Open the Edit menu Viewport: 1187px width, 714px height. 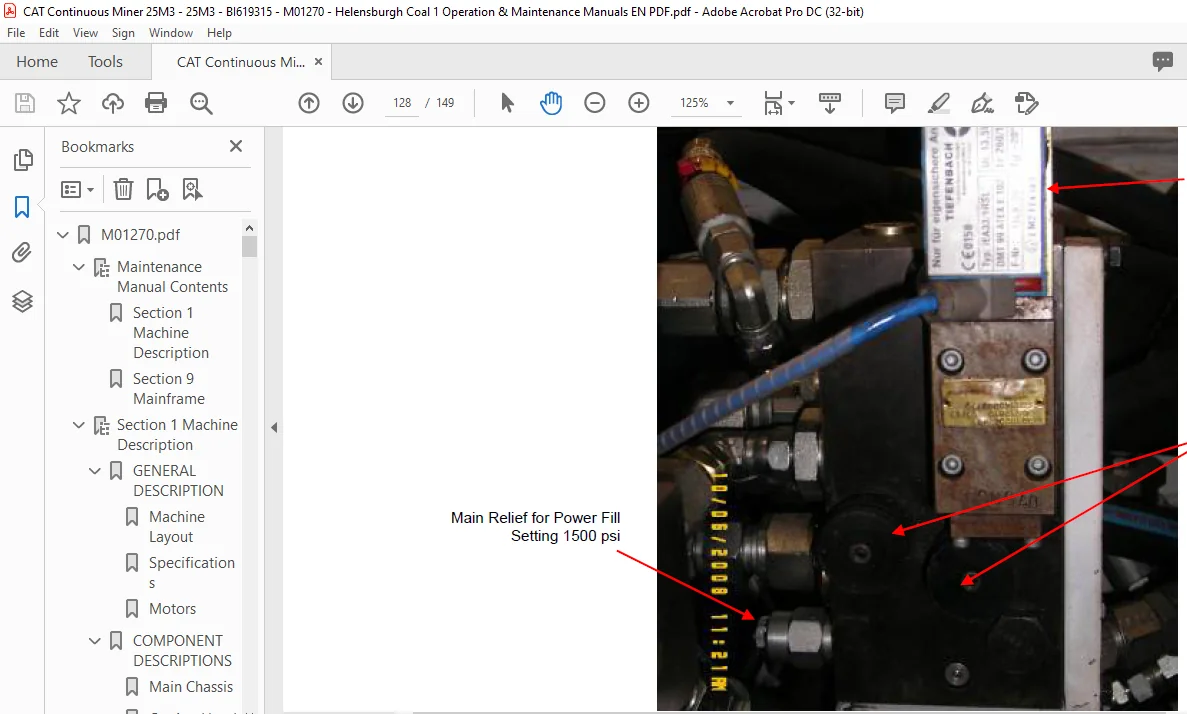48,33
